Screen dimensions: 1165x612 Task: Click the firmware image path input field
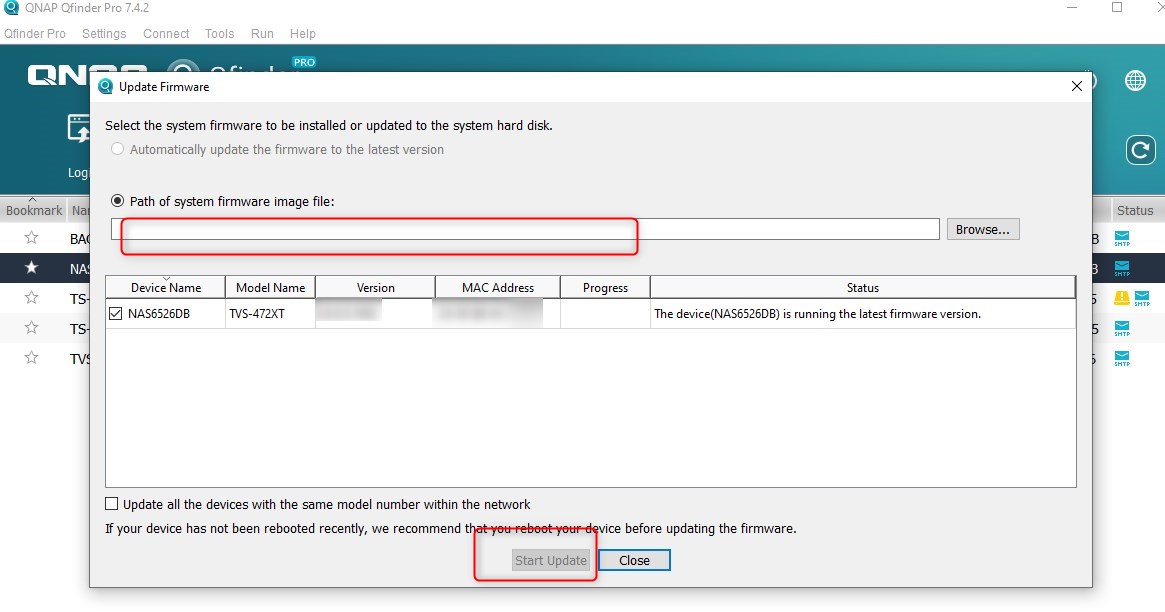click(x=525, y=230)
